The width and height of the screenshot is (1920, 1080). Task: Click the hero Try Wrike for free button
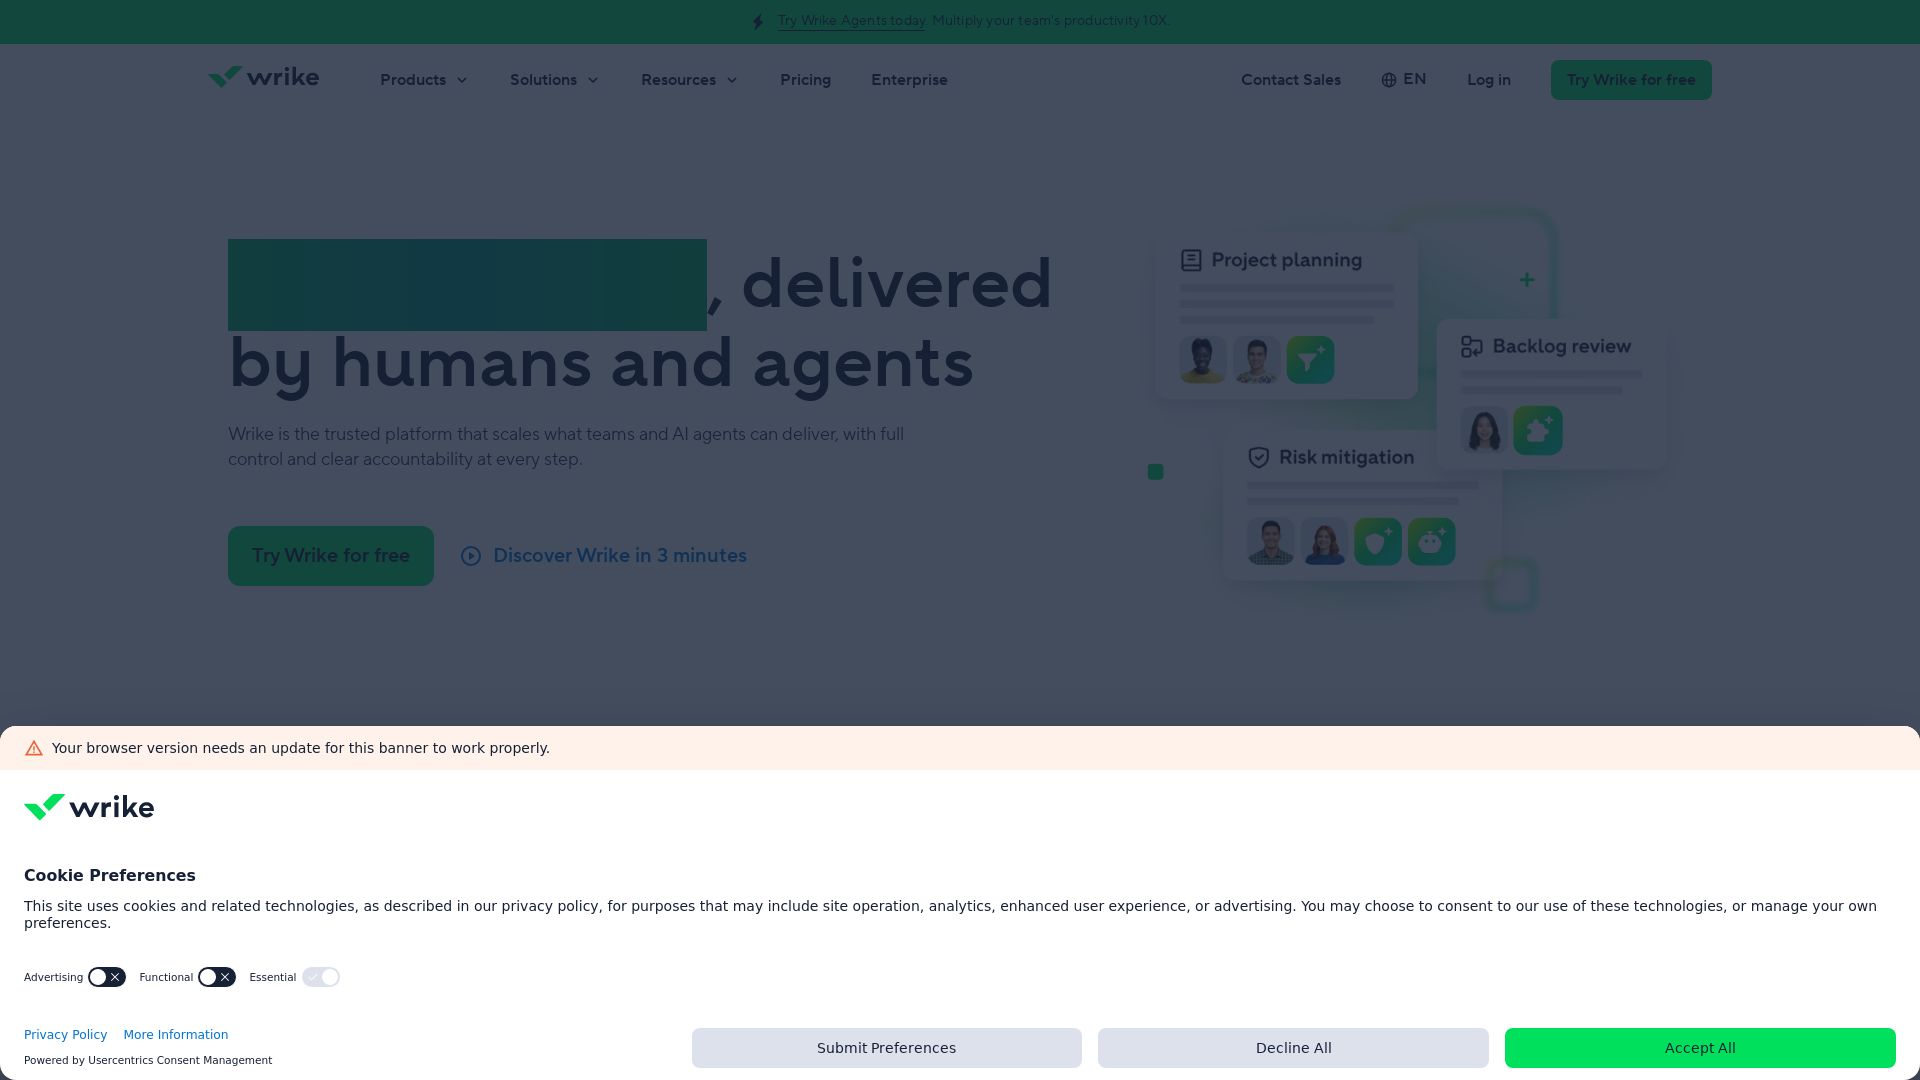[331, 556]
